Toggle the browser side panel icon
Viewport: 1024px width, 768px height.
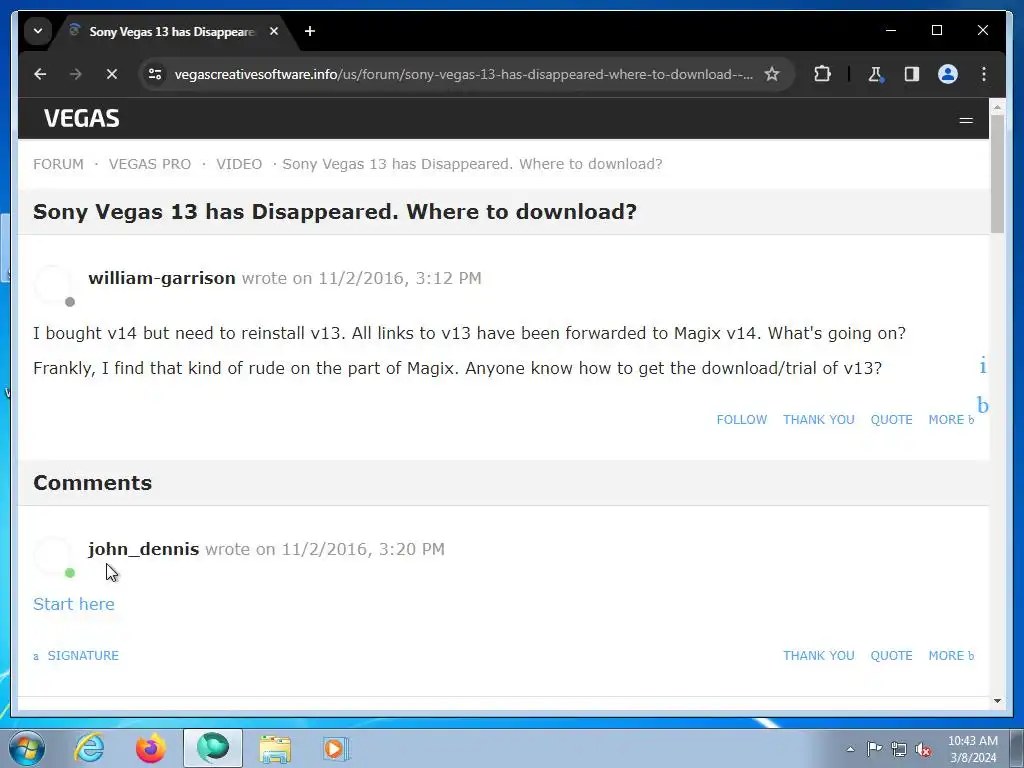click(912, 74)
